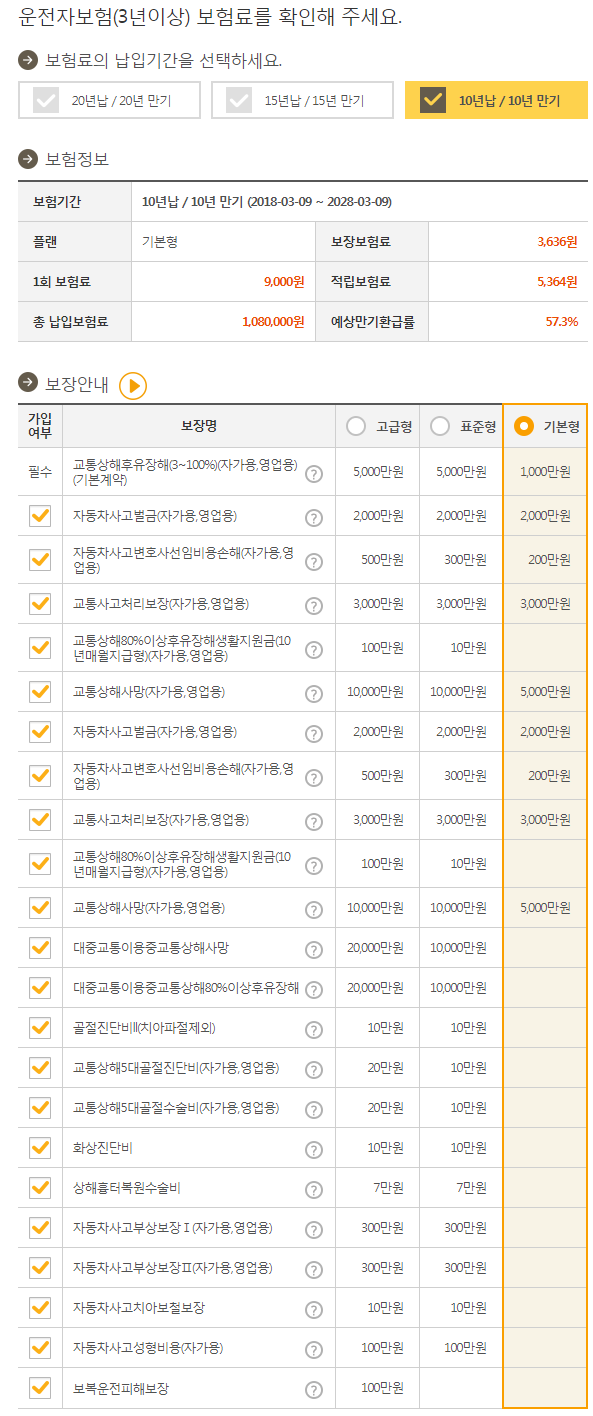Toggle the 상해흉터복원수술비 checkbox

click(x=40, y=1187)
